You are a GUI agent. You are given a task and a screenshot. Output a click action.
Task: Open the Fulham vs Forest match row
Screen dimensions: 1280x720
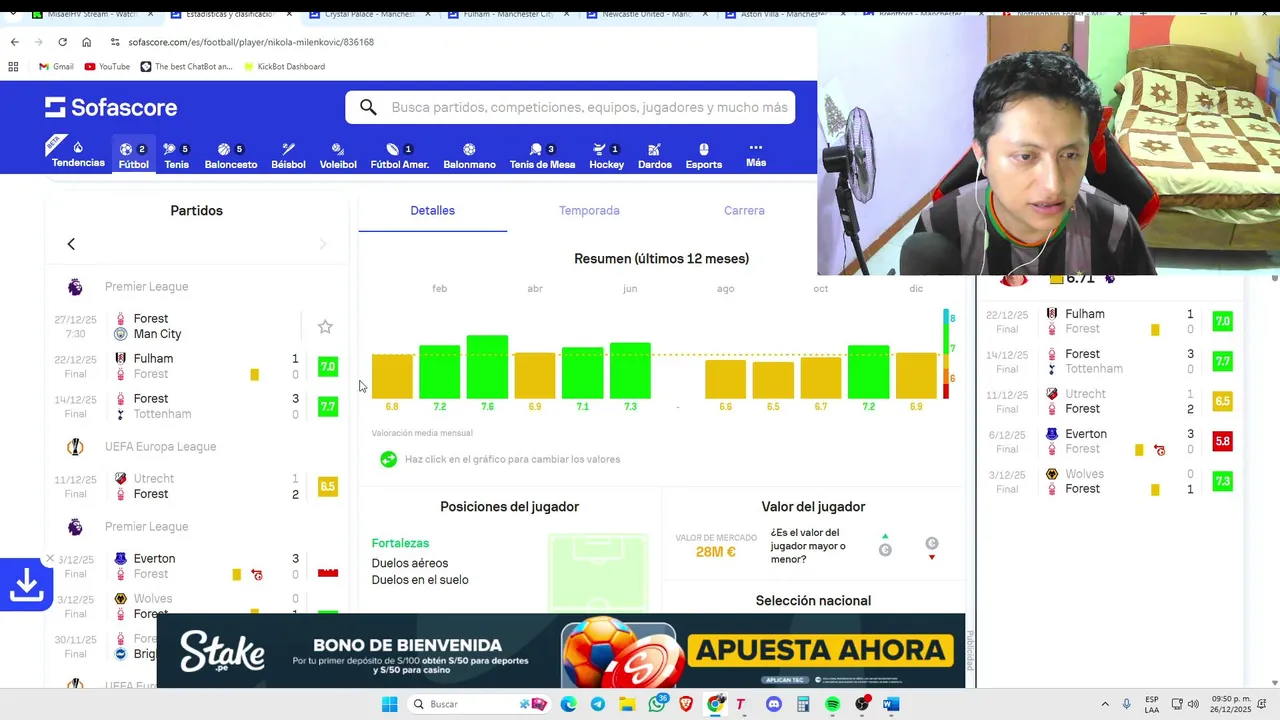(x=196, y=366)
